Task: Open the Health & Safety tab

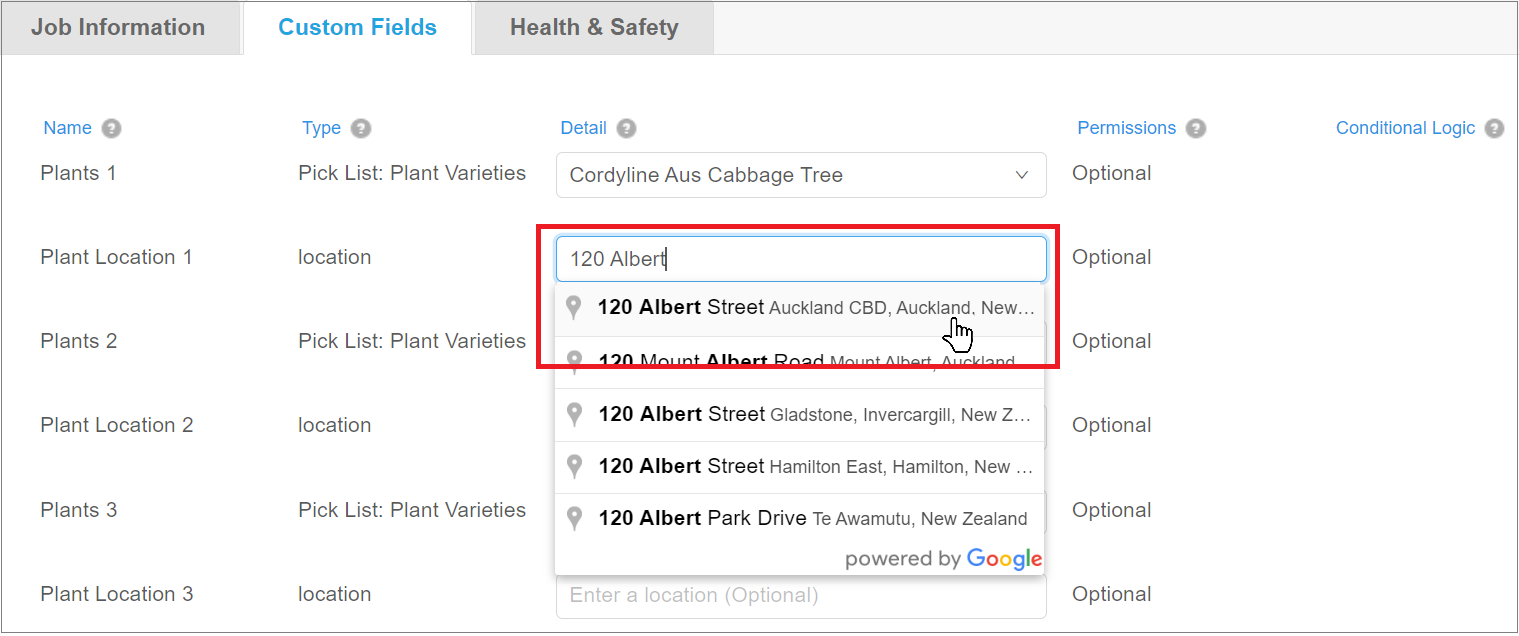Action: coord(593,27)
